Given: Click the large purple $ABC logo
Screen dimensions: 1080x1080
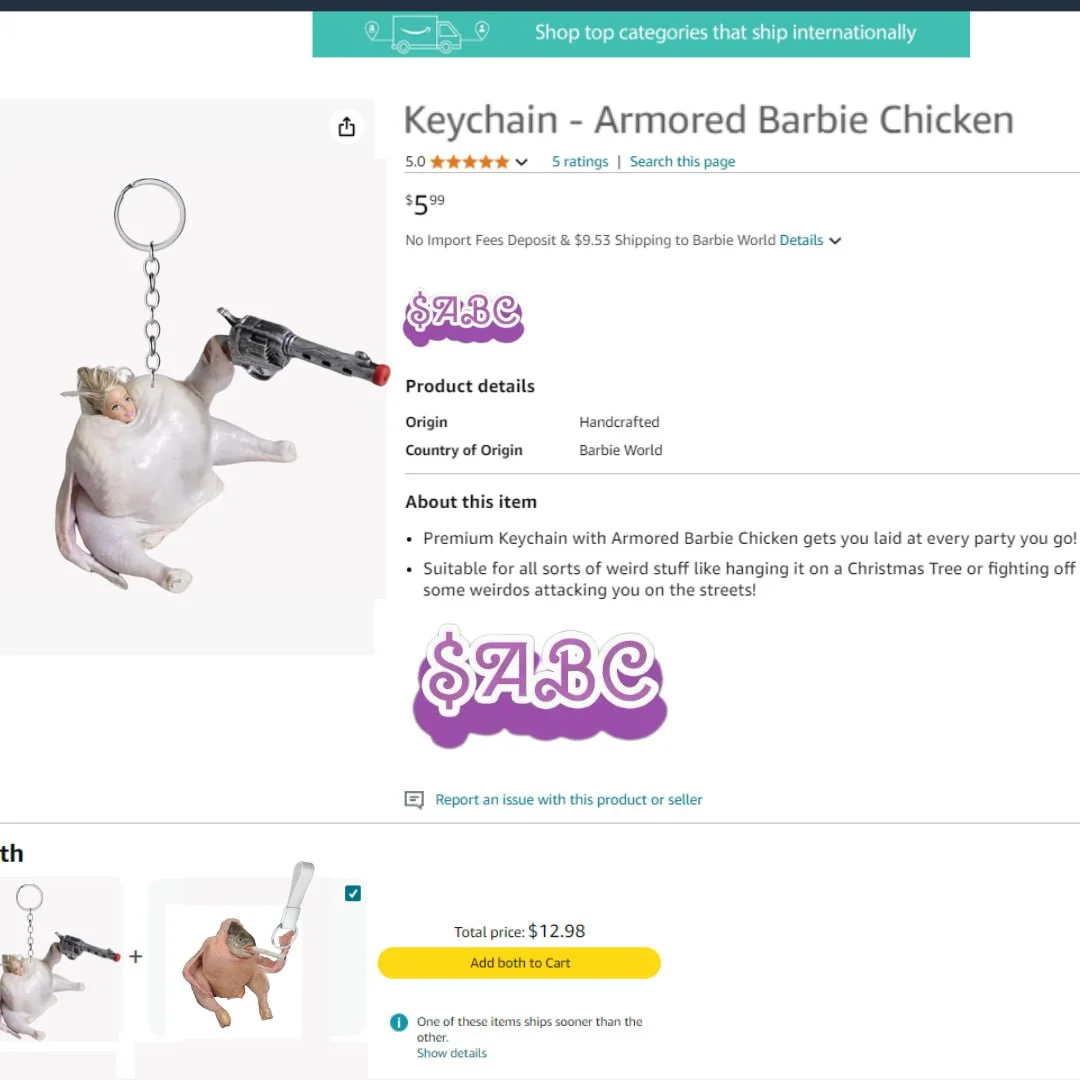Looking at the screenshot, I should [x=540, y=687].
